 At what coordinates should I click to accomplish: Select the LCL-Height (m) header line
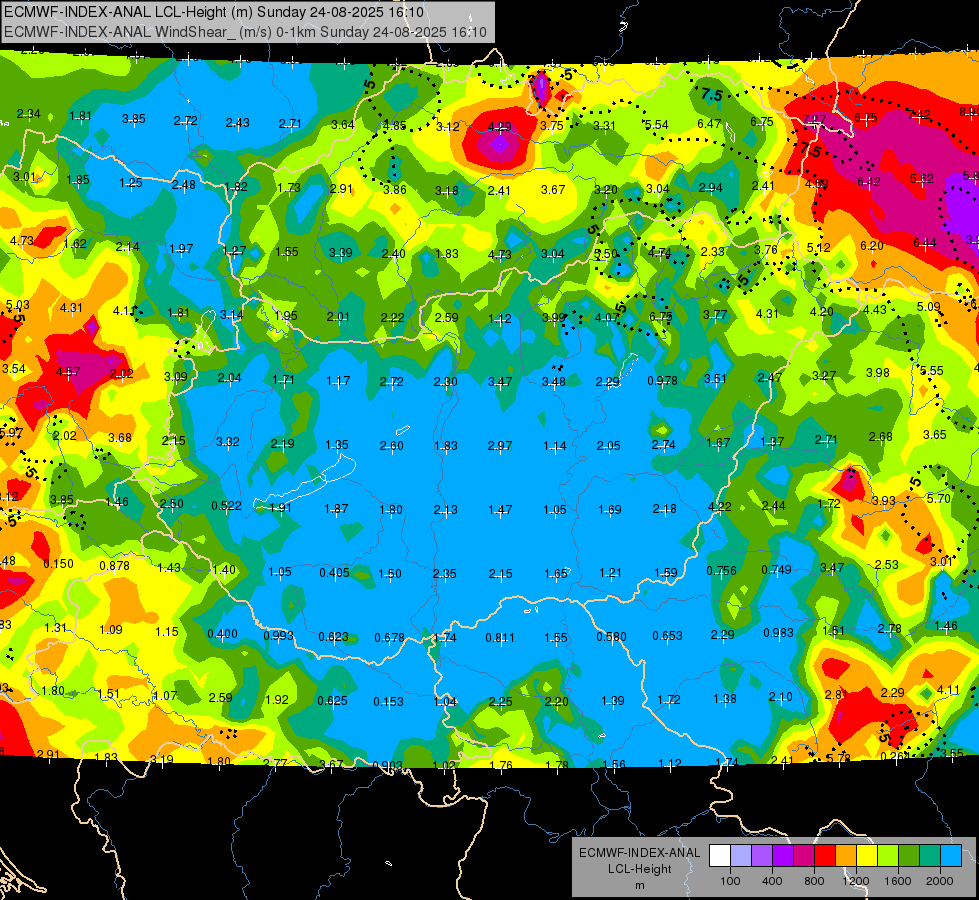click(214, 12)
